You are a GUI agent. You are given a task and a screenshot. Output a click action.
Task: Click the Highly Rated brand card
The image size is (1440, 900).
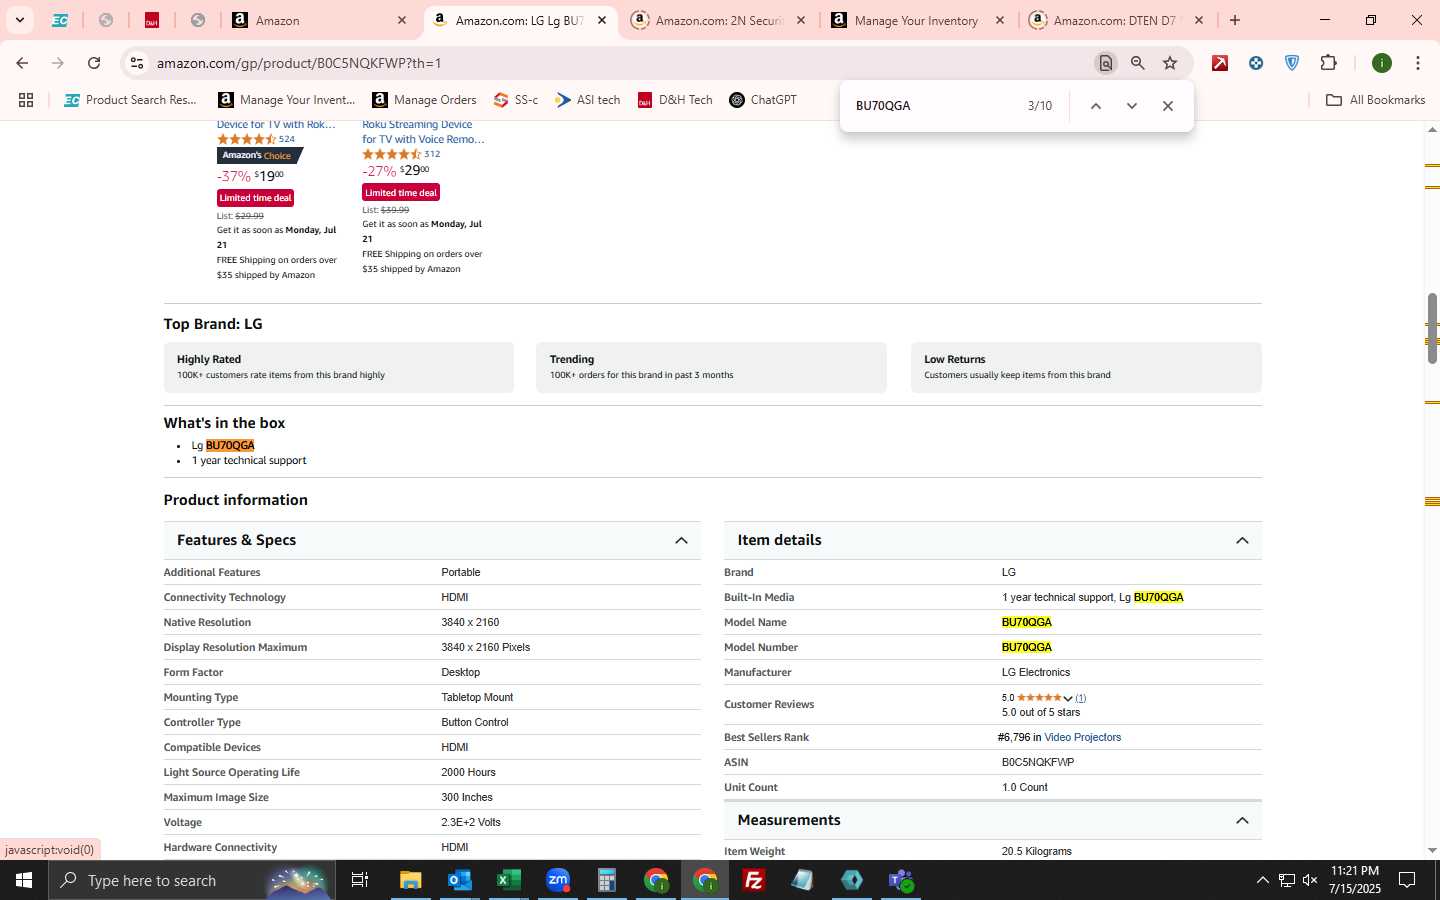tap(338, 367)
